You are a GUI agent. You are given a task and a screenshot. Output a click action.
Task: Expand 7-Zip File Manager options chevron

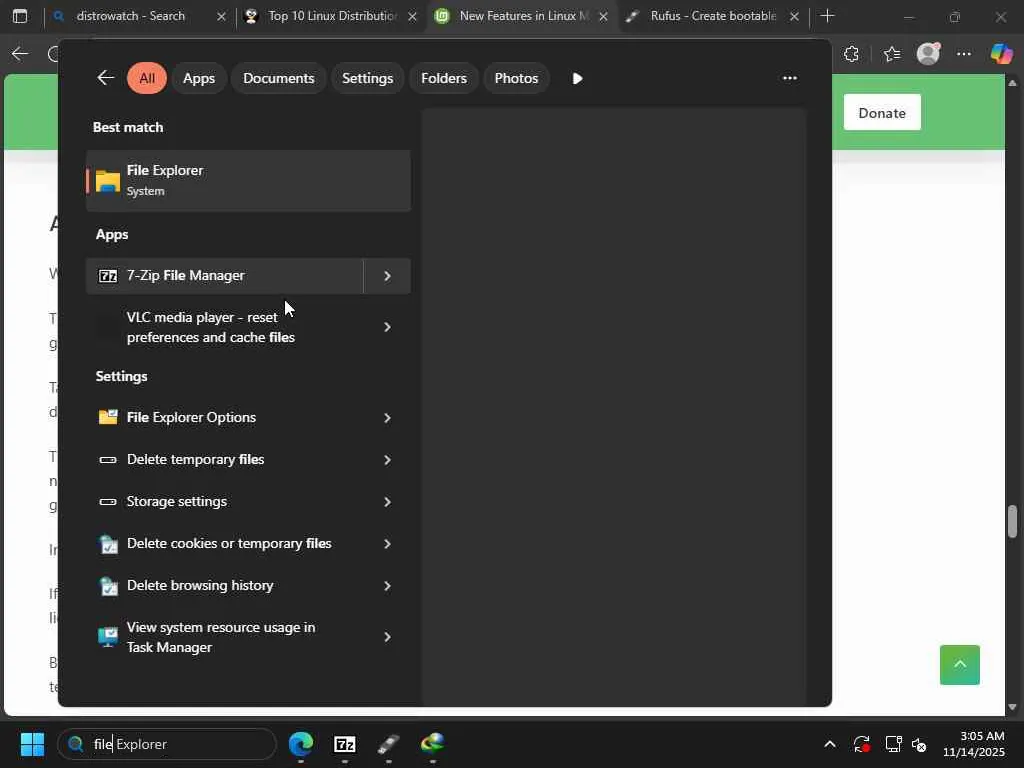tap(387, 276)
